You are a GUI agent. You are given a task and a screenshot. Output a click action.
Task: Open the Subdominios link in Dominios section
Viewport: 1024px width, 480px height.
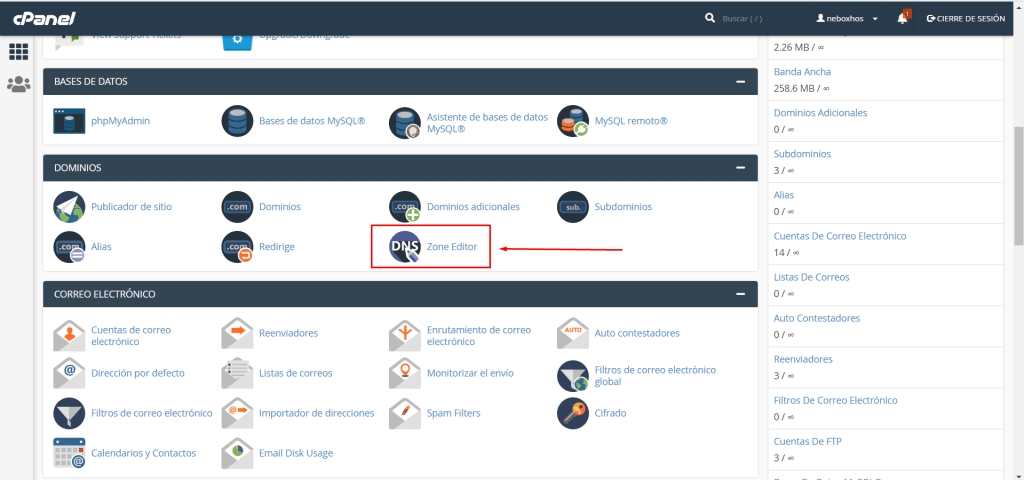point(623,207)
